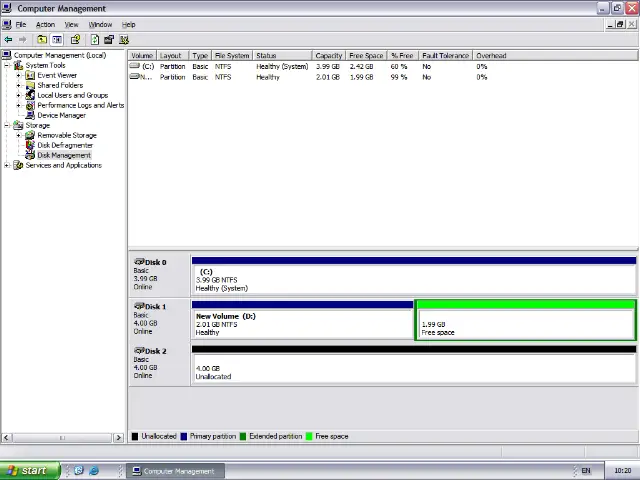
Task: Select Event Viewer in the tree
Action: pos(57,75)
